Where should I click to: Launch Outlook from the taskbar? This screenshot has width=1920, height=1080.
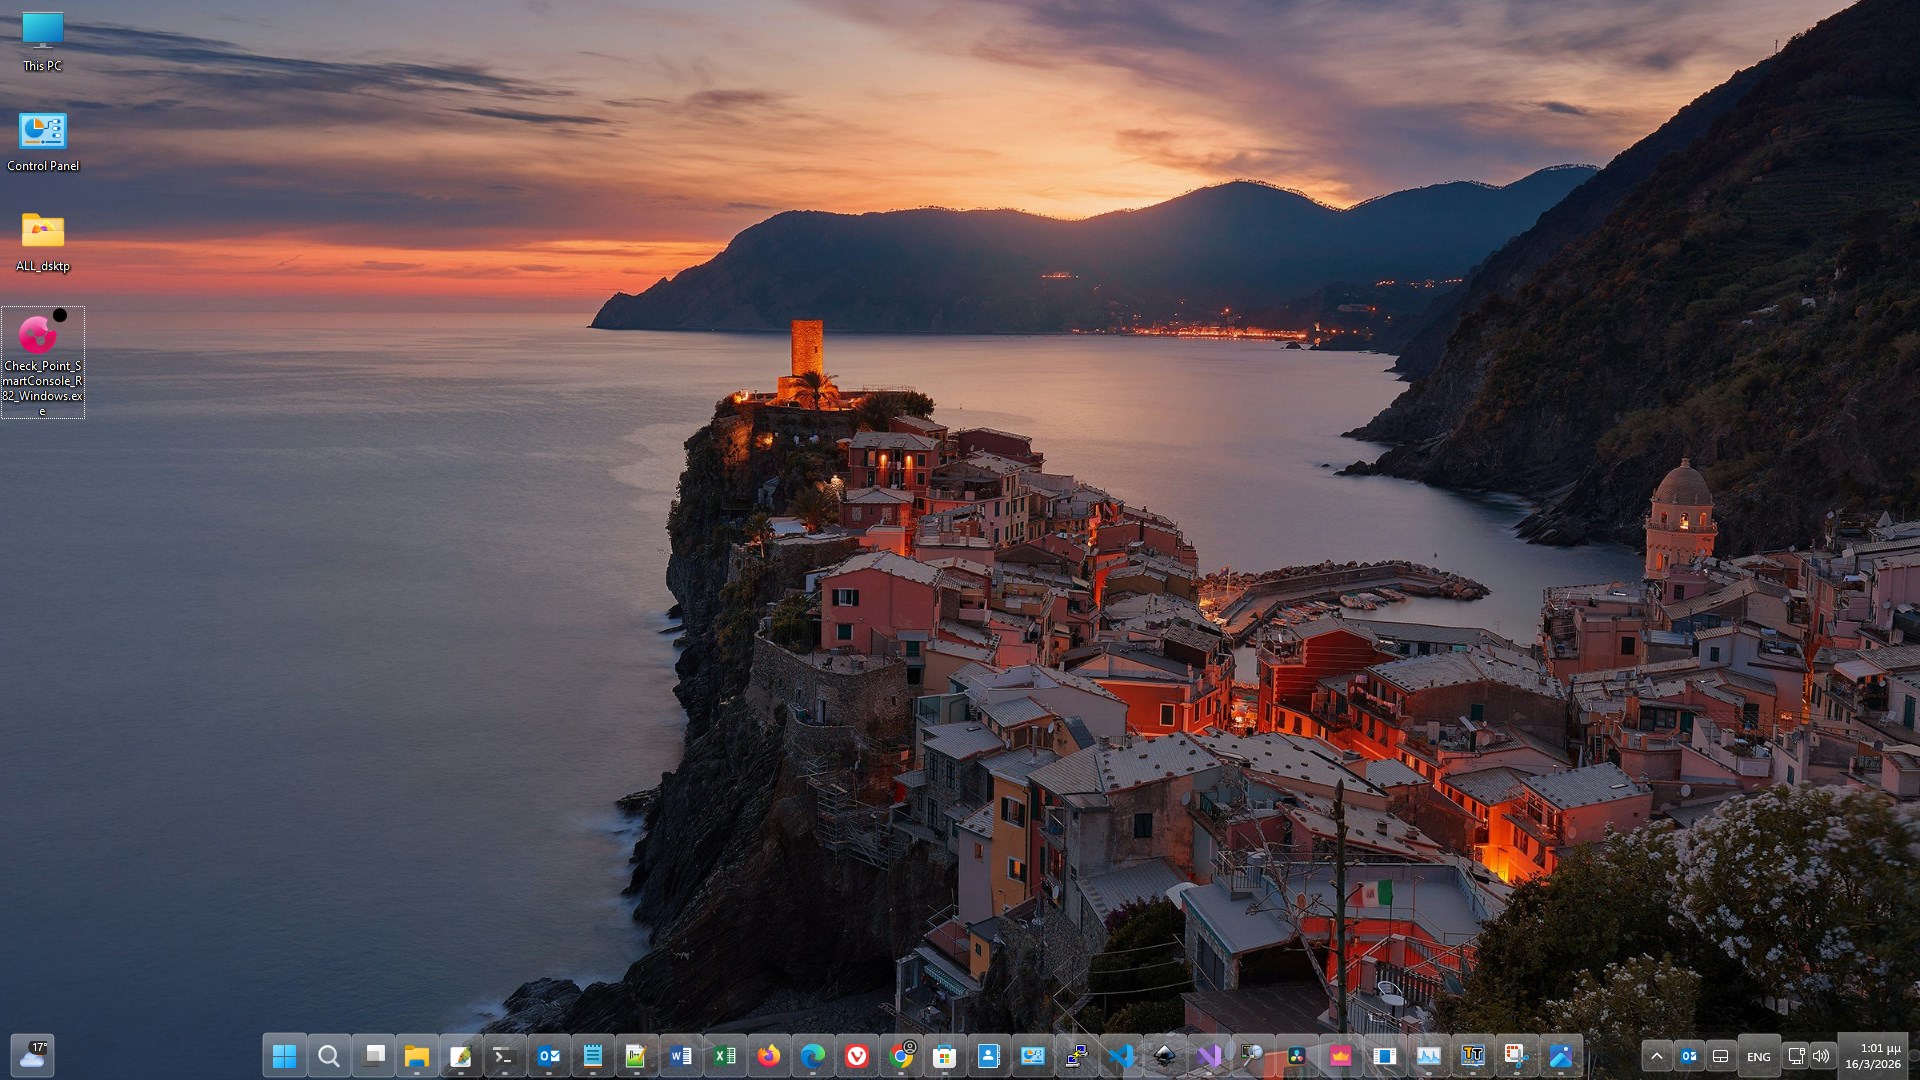coord(549,1055)
